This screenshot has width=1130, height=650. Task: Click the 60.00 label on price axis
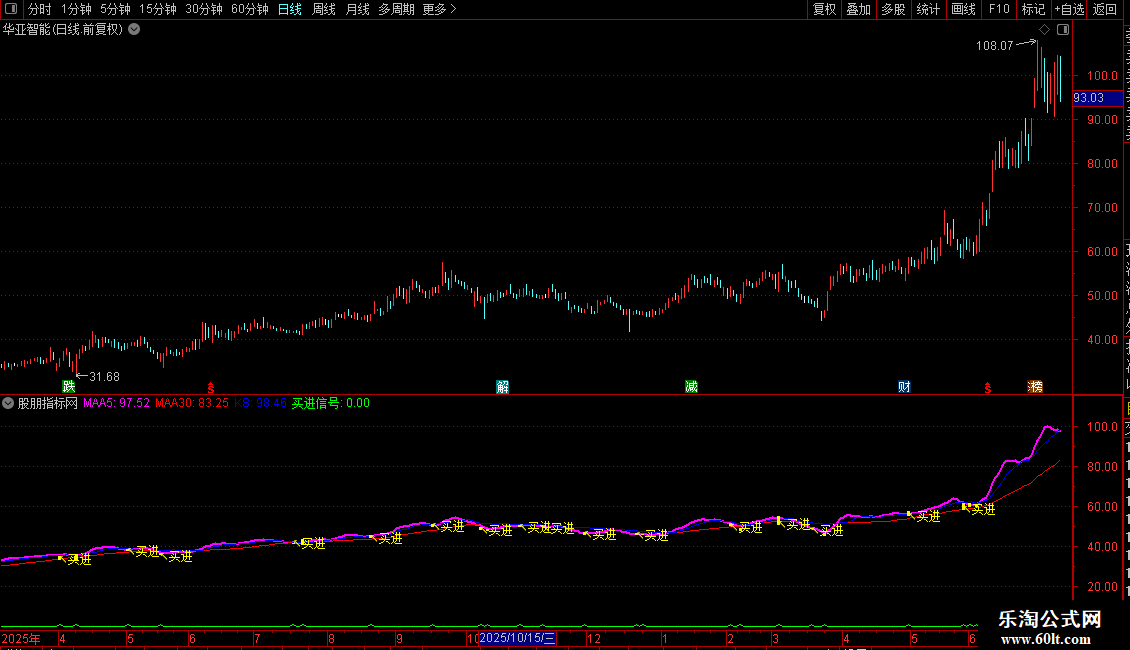[x=1102, y=251]
